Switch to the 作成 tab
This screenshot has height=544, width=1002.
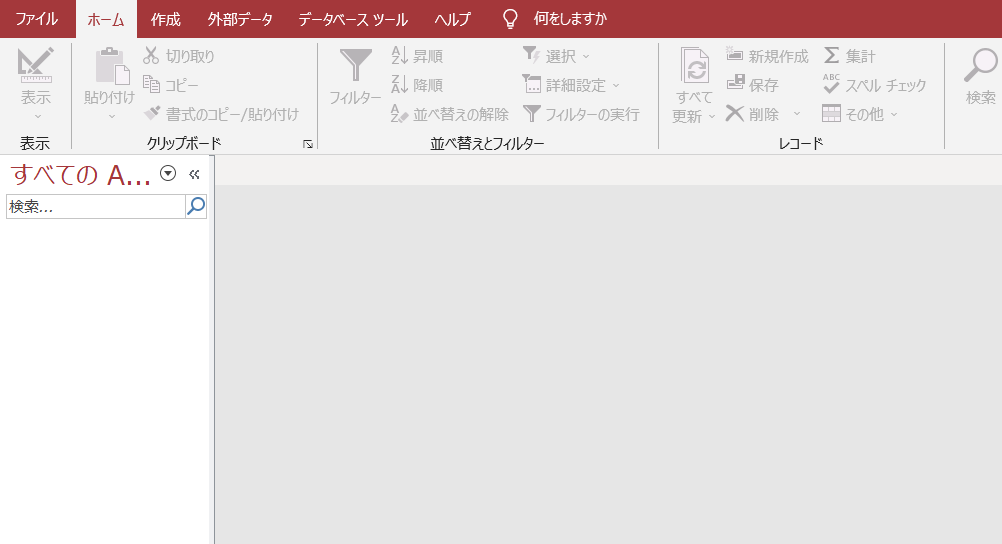pyautogui.click(x=166, y=19)
